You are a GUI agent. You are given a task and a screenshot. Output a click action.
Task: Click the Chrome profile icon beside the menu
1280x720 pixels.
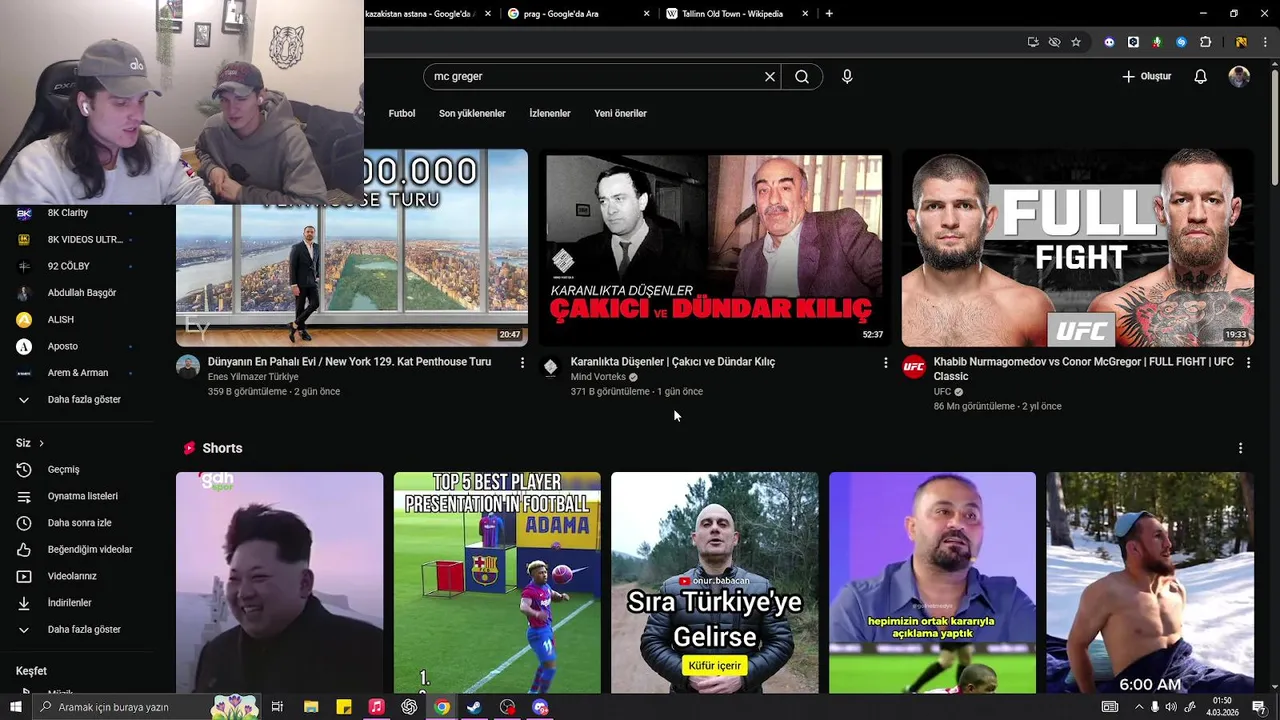(x=1241, y=42)
